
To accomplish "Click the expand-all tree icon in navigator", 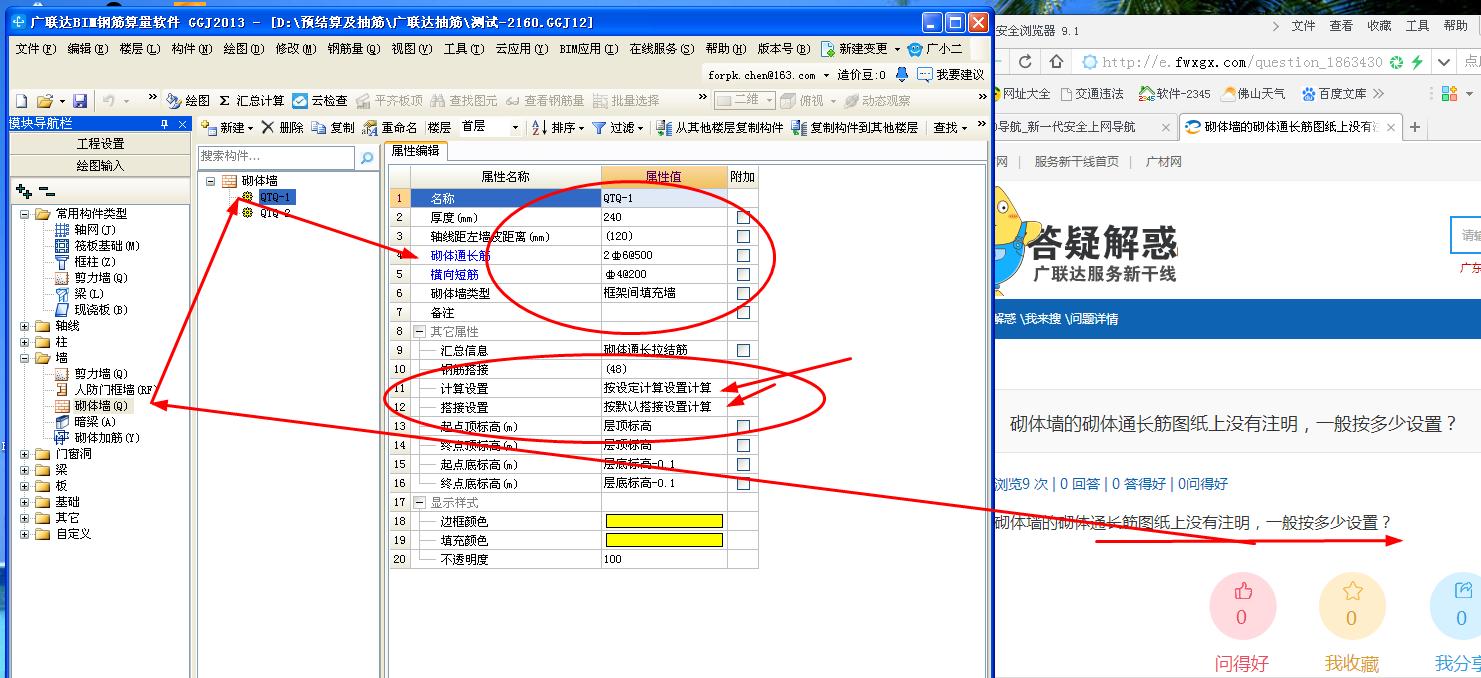I will coord(24,191).
